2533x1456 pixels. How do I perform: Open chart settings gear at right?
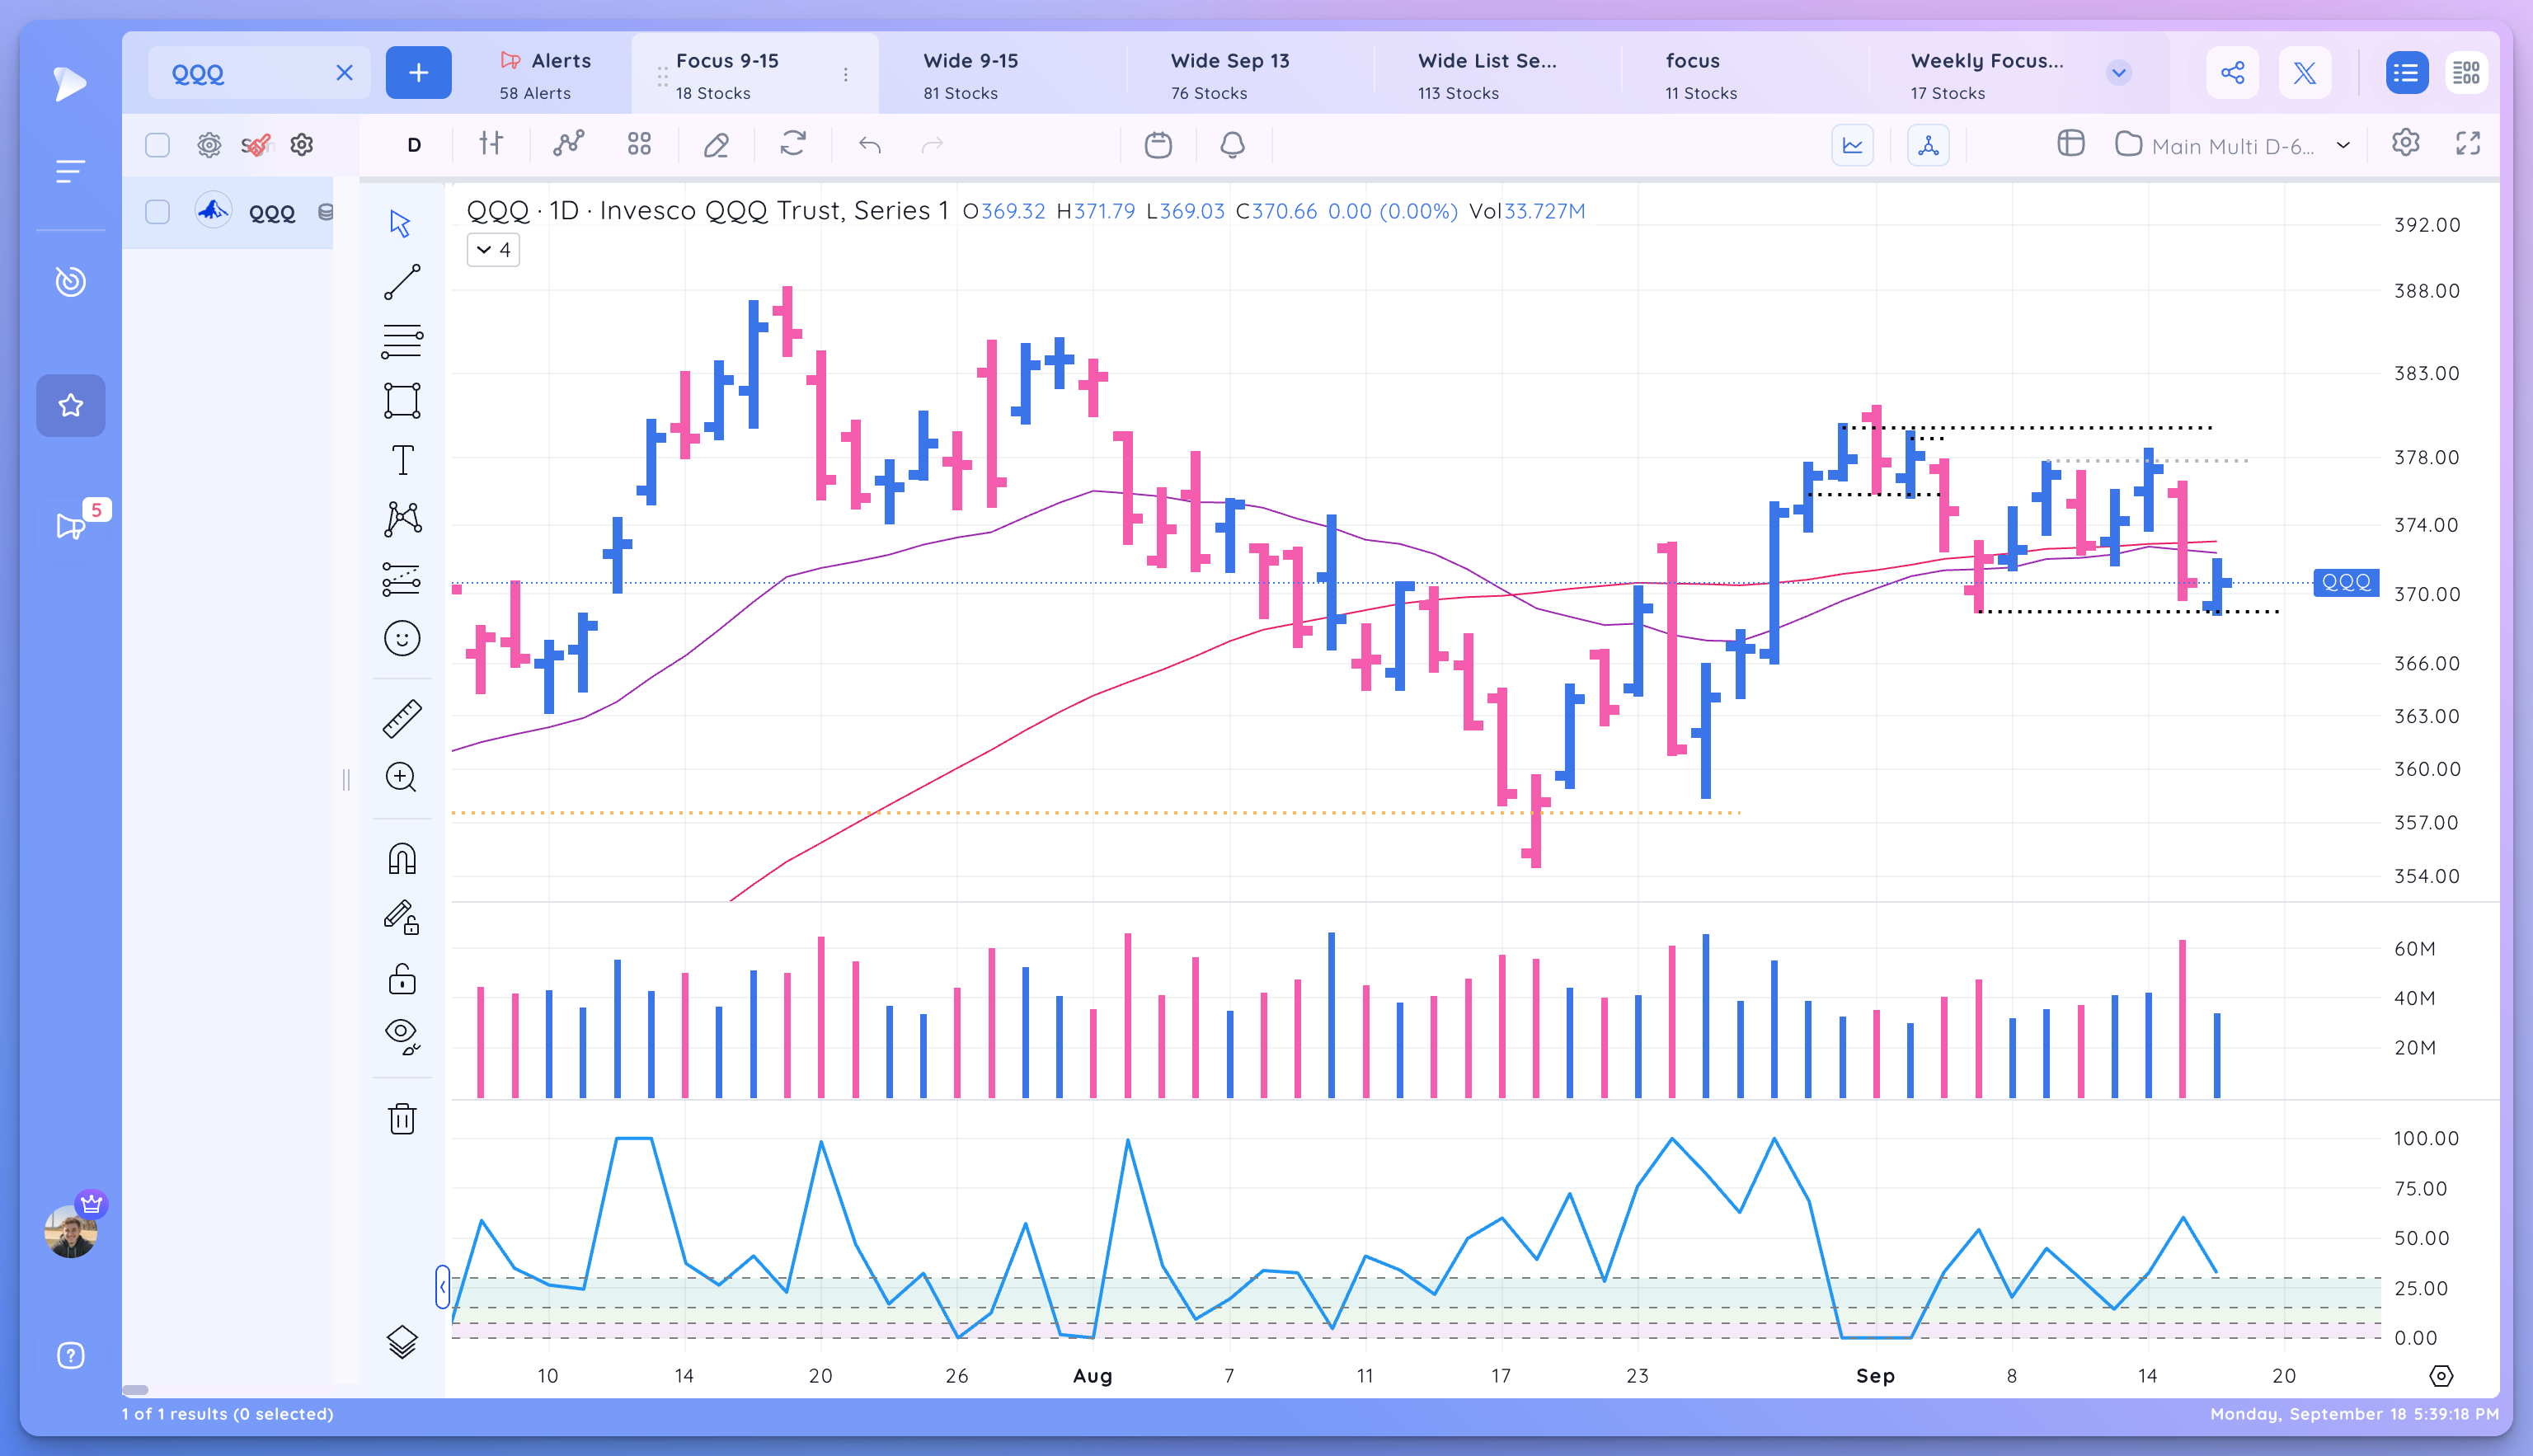[2406, 143]
